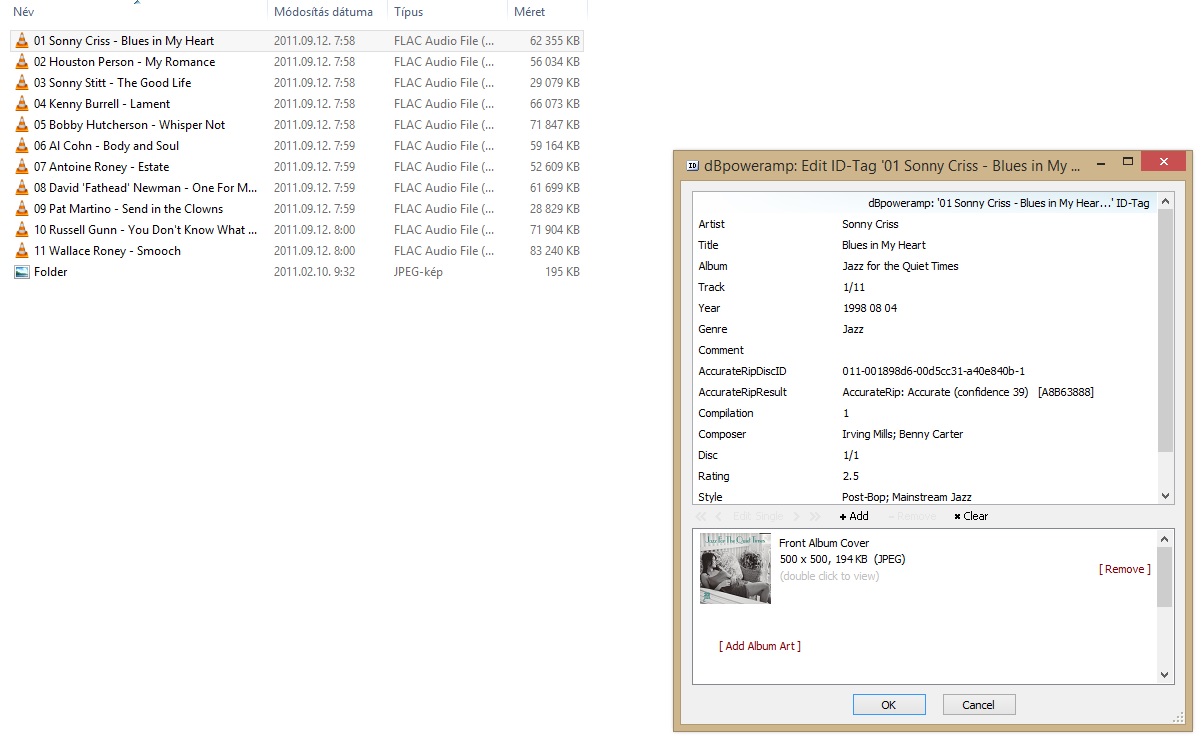Click VLC icon of 10 Russell Gunn file
The width and height of the screenshot is (1201, 742).
pyautogui.click(x=21, y=230)
